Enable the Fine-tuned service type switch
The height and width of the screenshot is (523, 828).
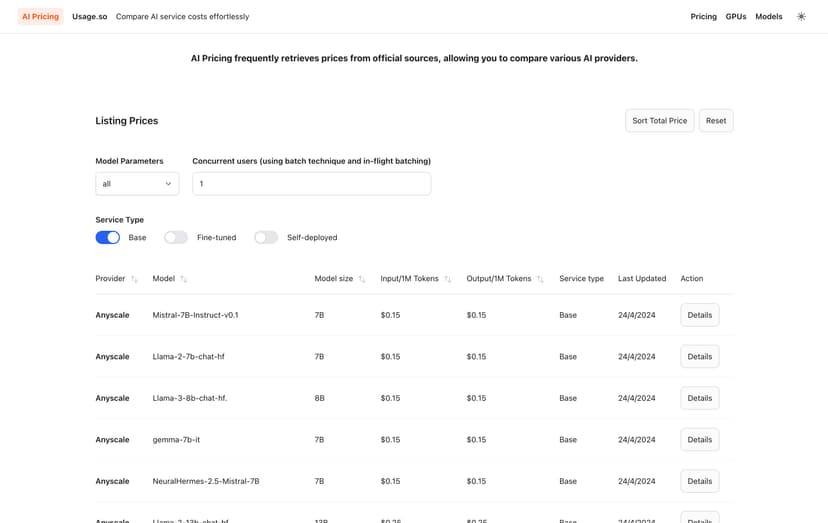click(176, 238)
